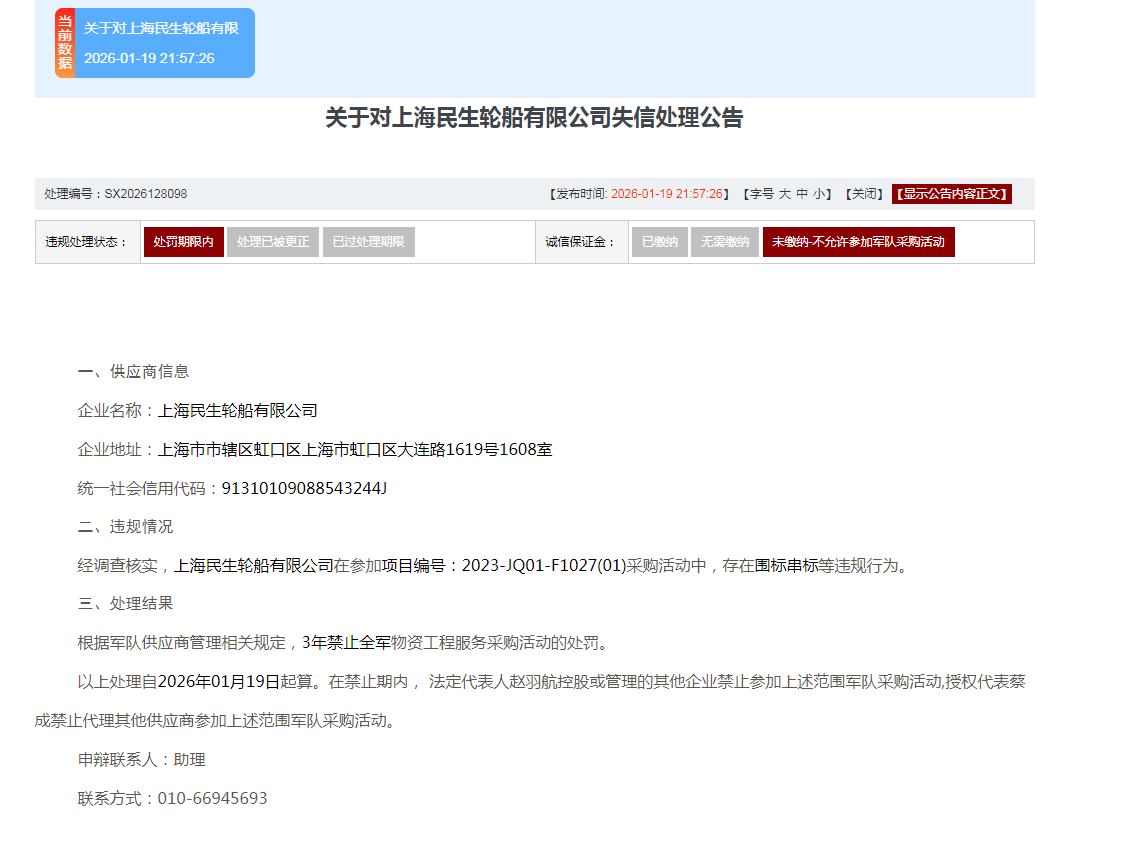Select the 已过处理期限 status
Image resolution: width=1123 pixels, height=847 pixels.
point(368,242)
